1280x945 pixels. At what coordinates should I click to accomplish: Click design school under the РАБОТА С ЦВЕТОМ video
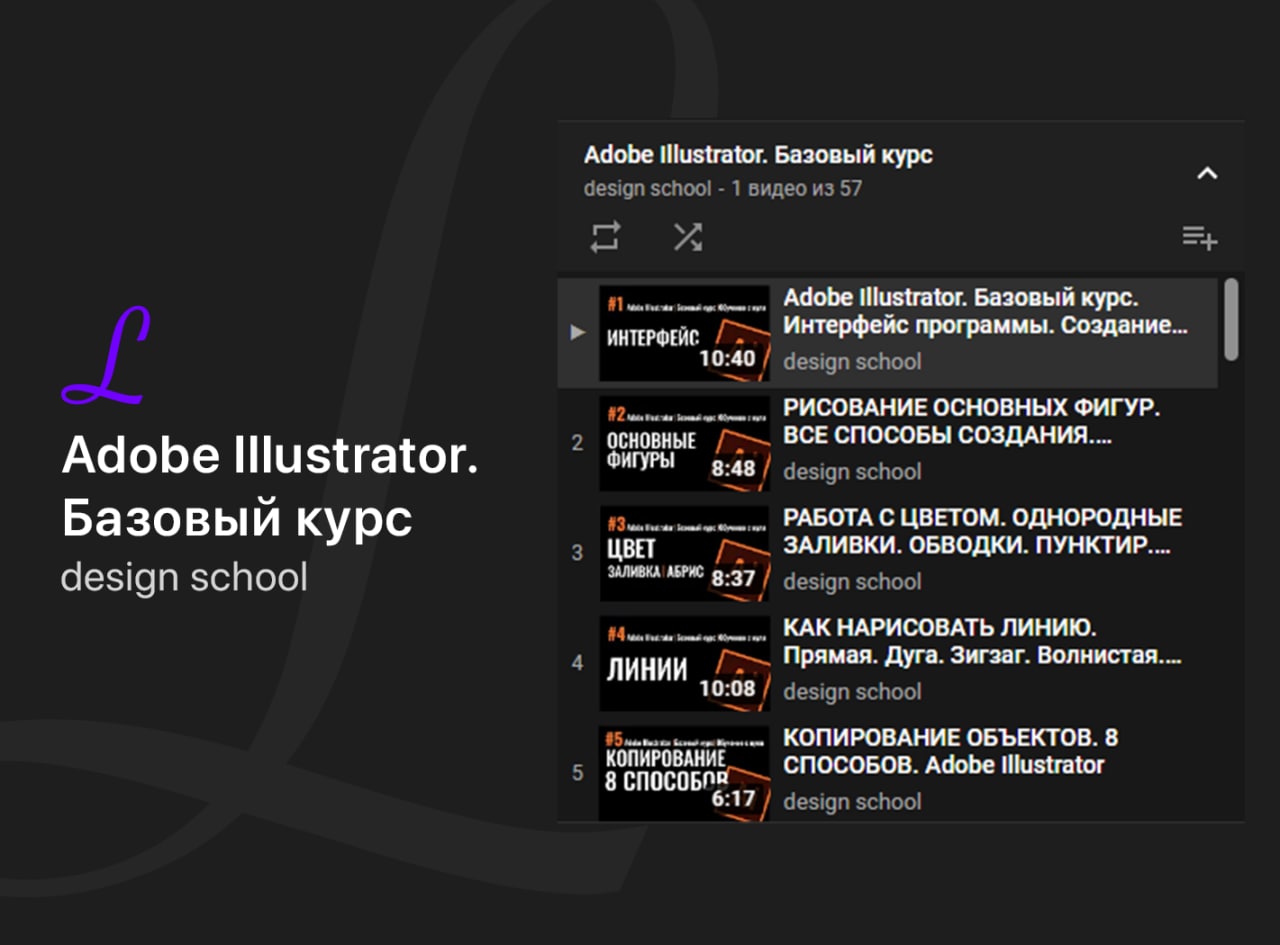(852, 582)
